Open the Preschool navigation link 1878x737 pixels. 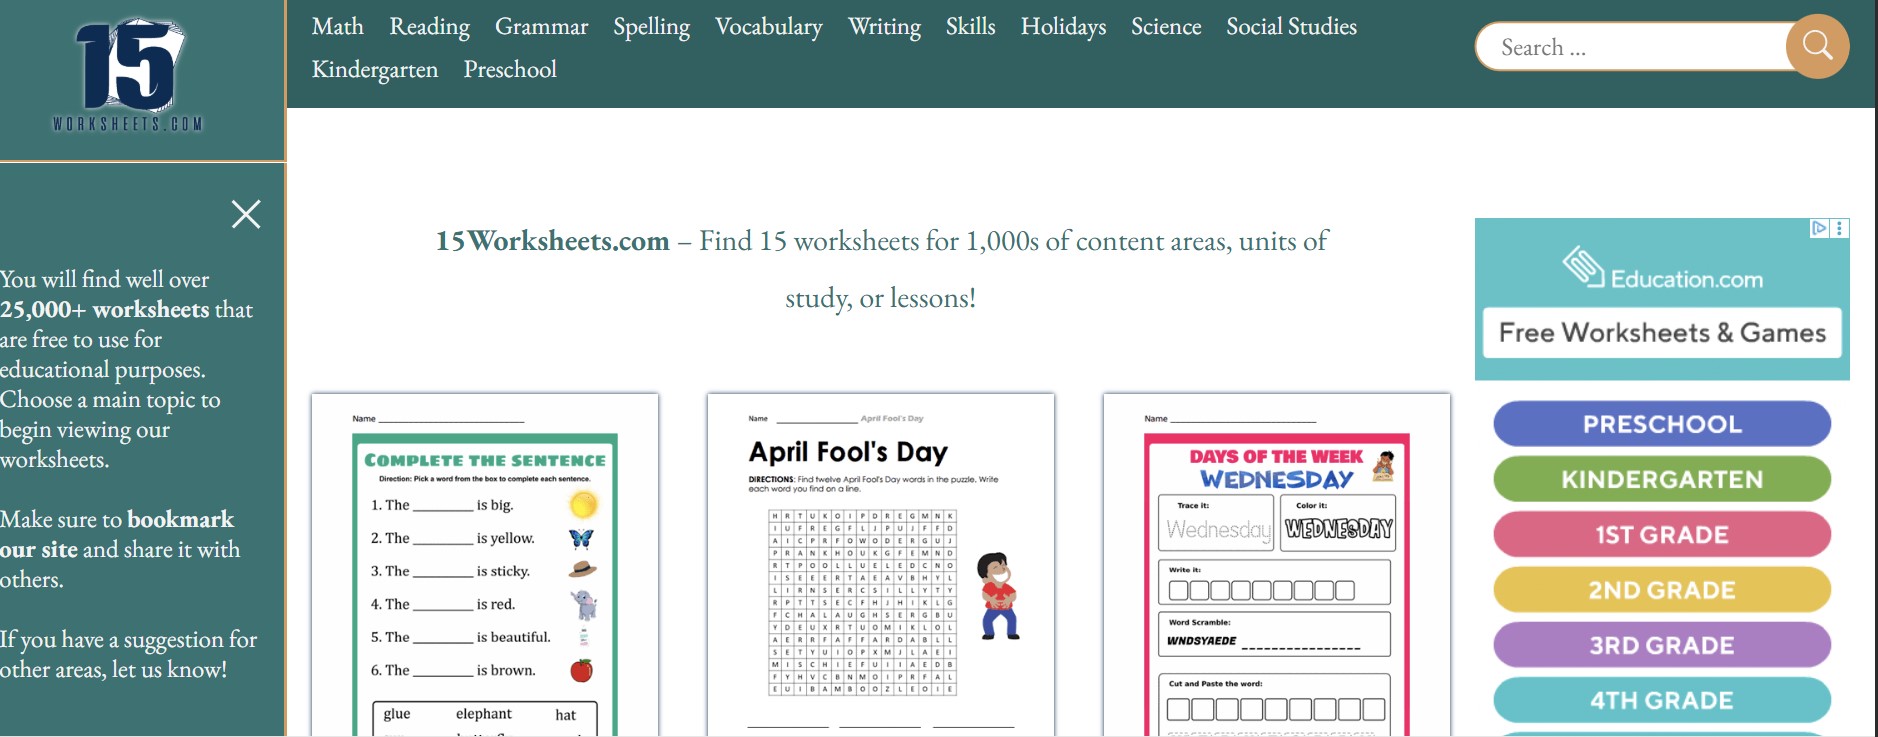(509, 70)
